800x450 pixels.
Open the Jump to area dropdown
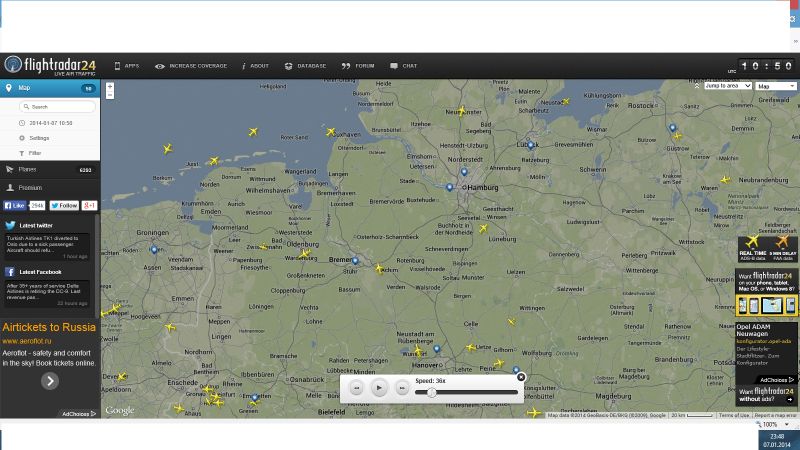[x=728, y=86]
